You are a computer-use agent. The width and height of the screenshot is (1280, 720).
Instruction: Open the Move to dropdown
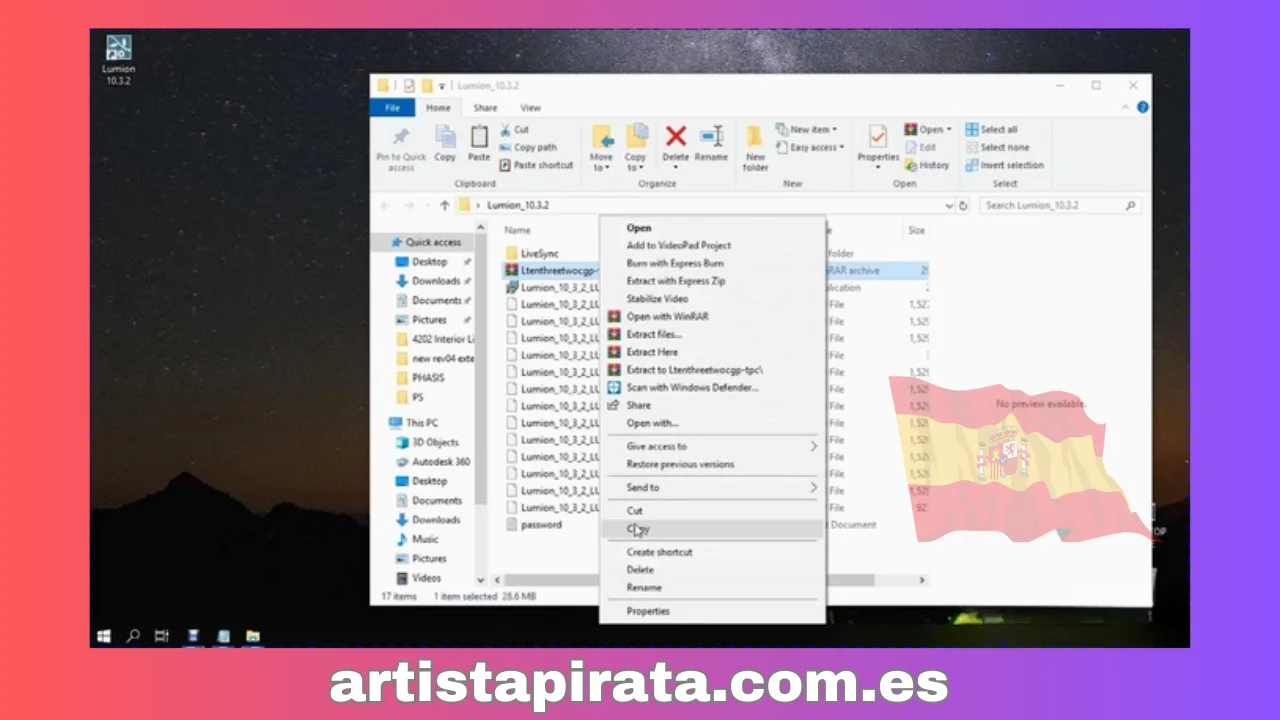click(601, 146)
